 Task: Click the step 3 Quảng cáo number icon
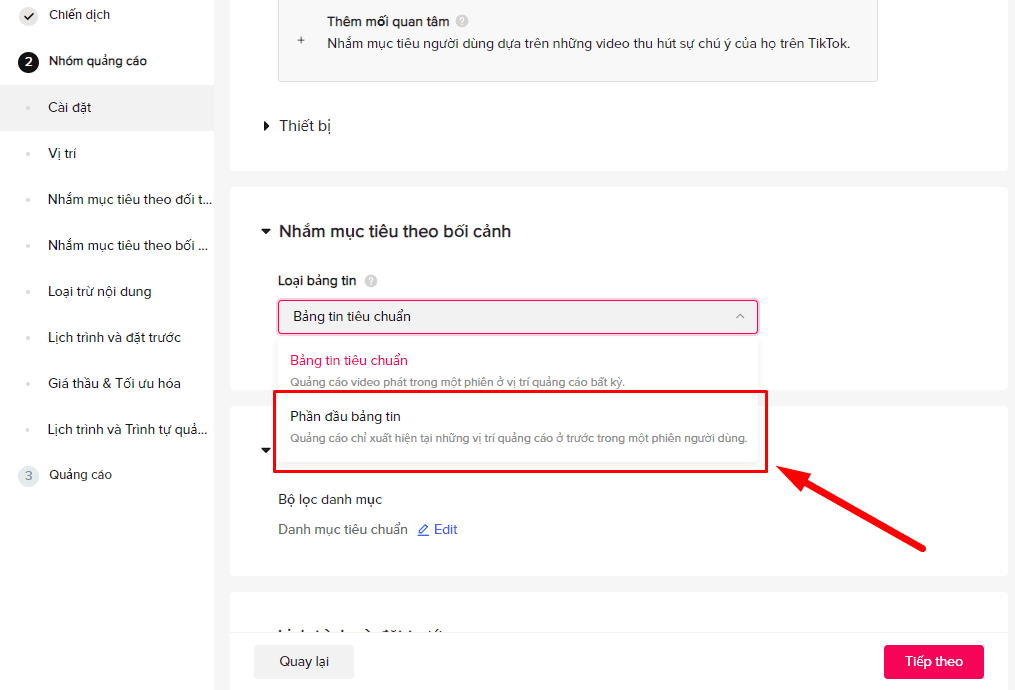28,476
